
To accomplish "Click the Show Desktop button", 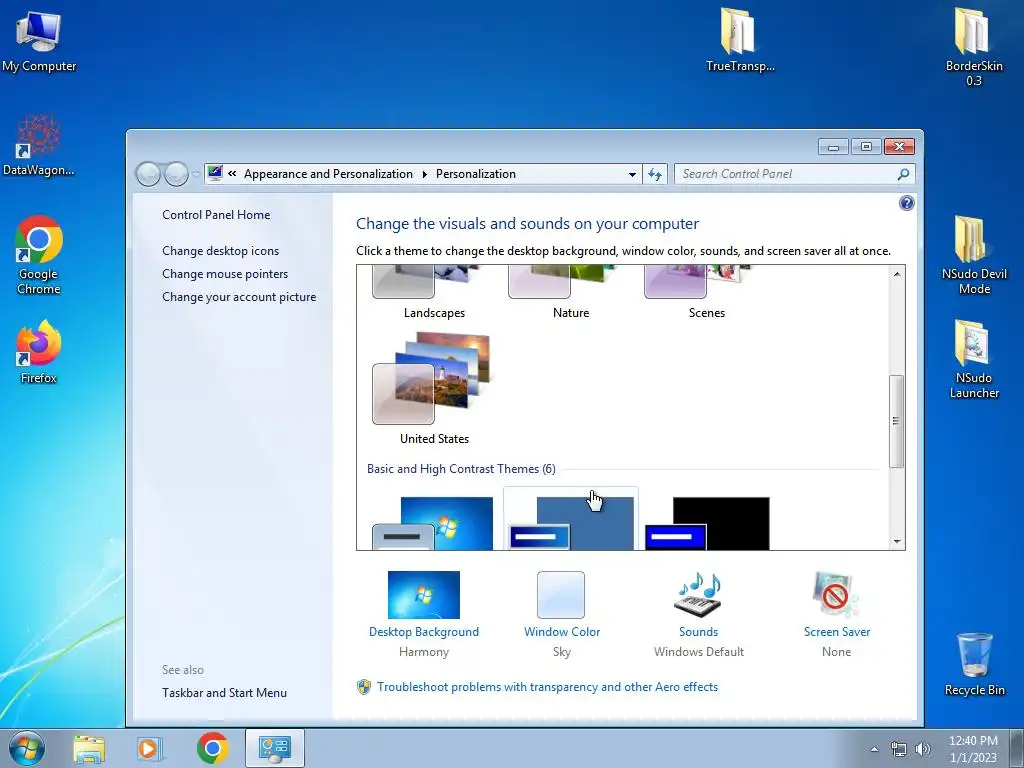I will pos(1018,748).
